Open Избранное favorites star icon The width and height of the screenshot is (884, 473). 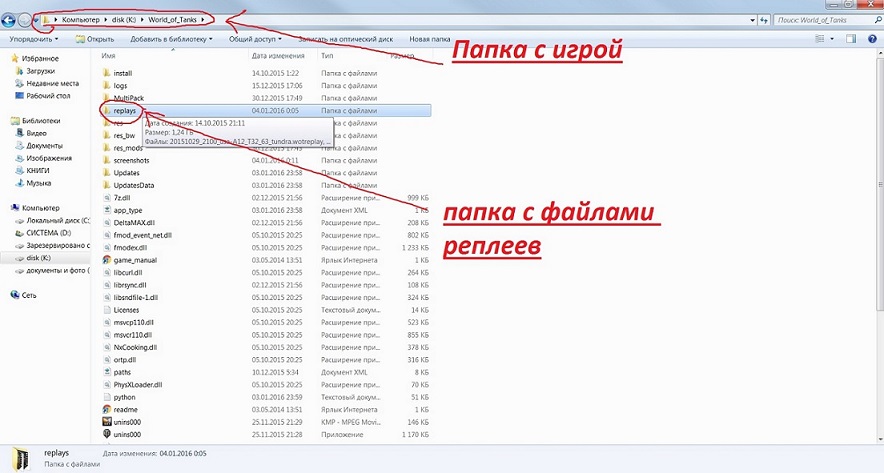click(15, 58)
